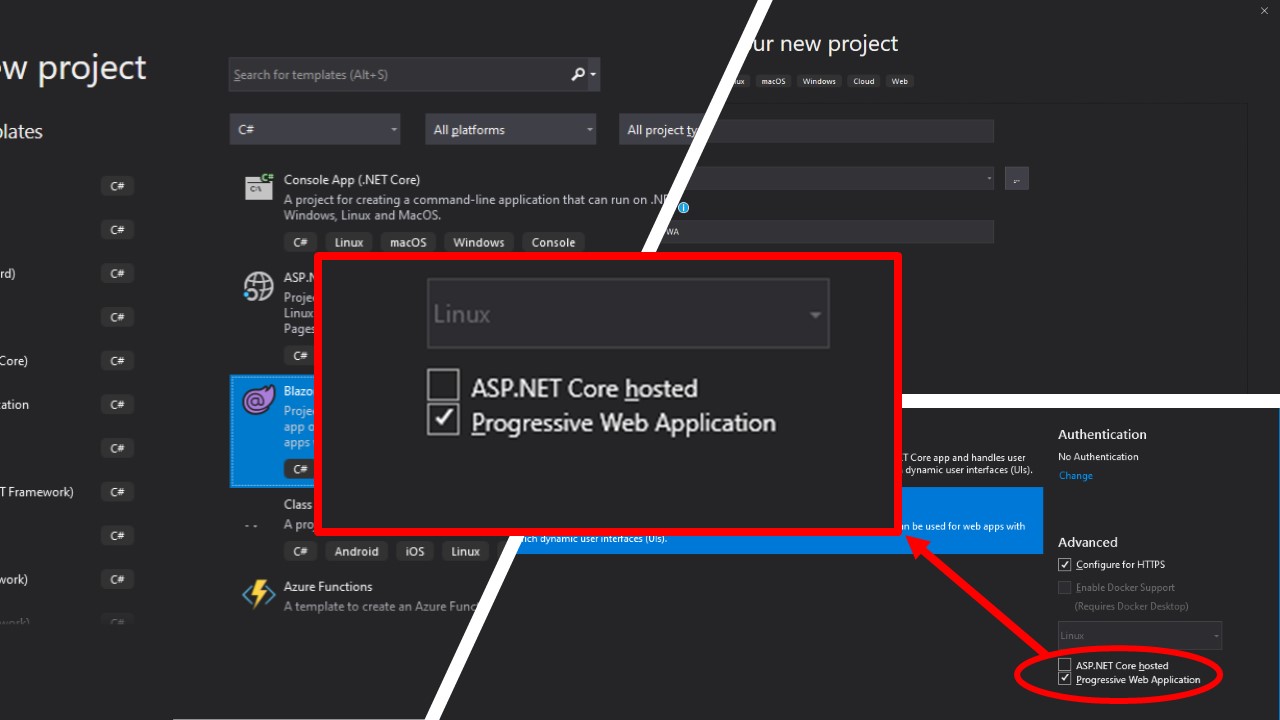Screen dimensions: 1280x720
Task: Click the iOS tag under Class library
Action: click(x=415, y=551)
